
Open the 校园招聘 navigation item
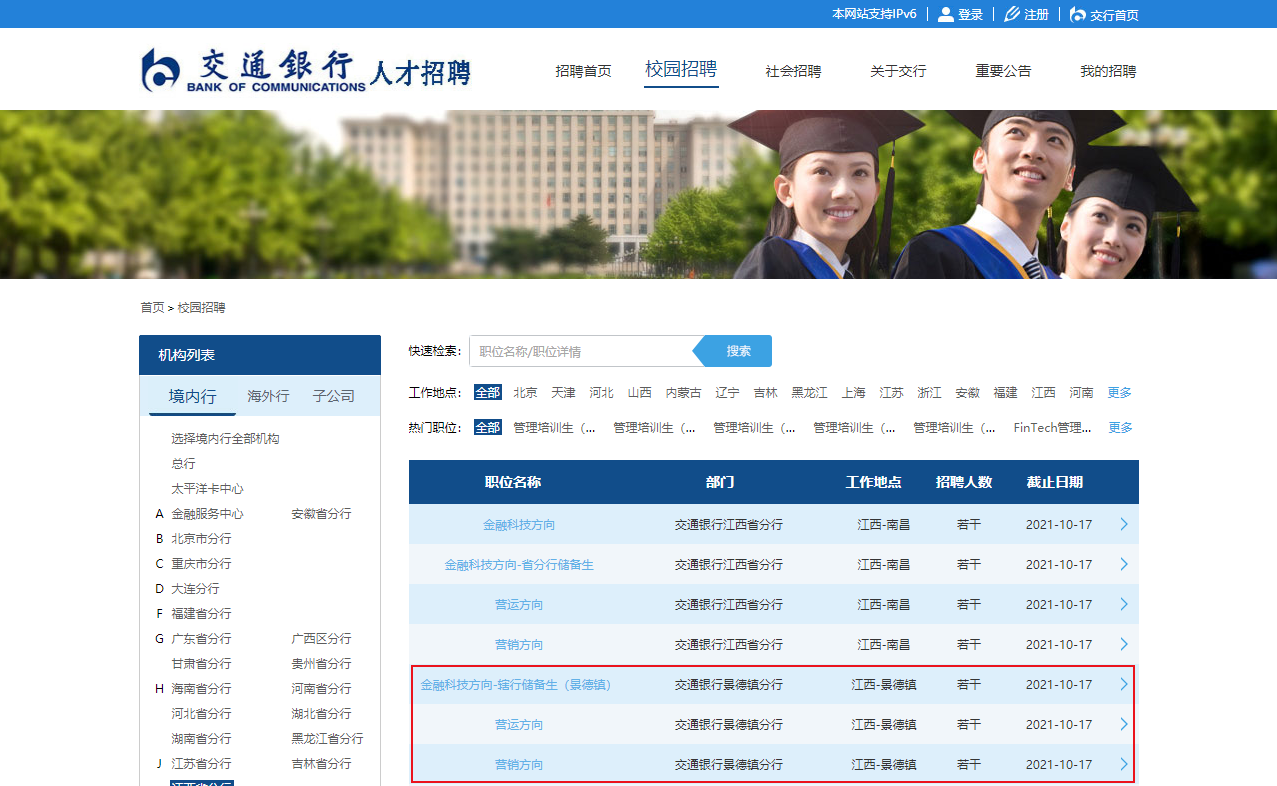pyautogui.click(x=681, y=69)
